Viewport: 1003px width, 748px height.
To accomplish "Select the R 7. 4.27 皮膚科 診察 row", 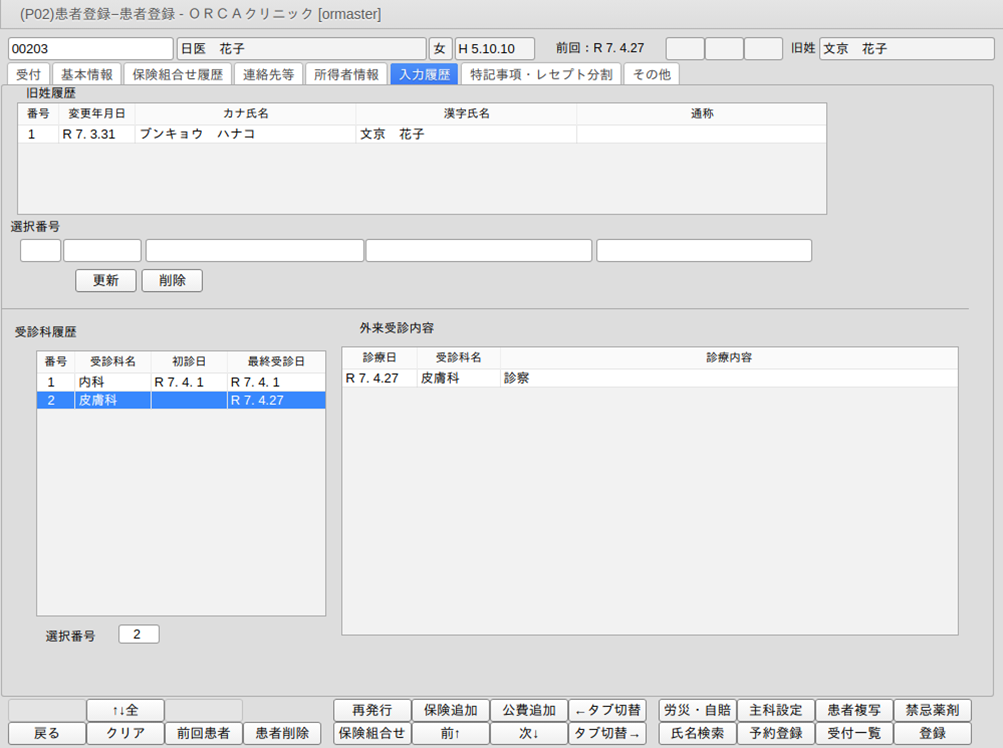I will (x=649, y=378).
